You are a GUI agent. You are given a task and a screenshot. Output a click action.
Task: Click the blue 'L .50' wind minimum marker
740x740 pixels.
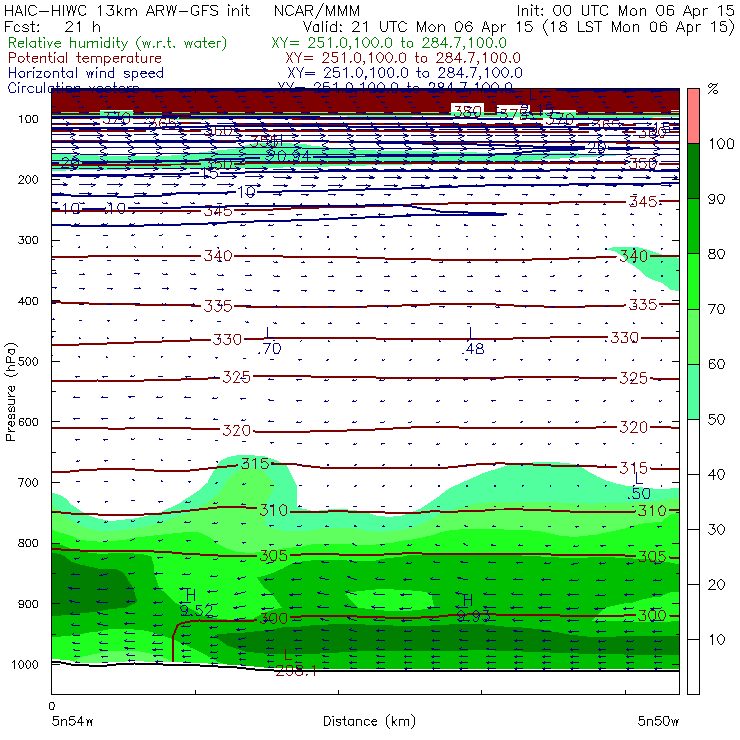[x=639, y=487]
